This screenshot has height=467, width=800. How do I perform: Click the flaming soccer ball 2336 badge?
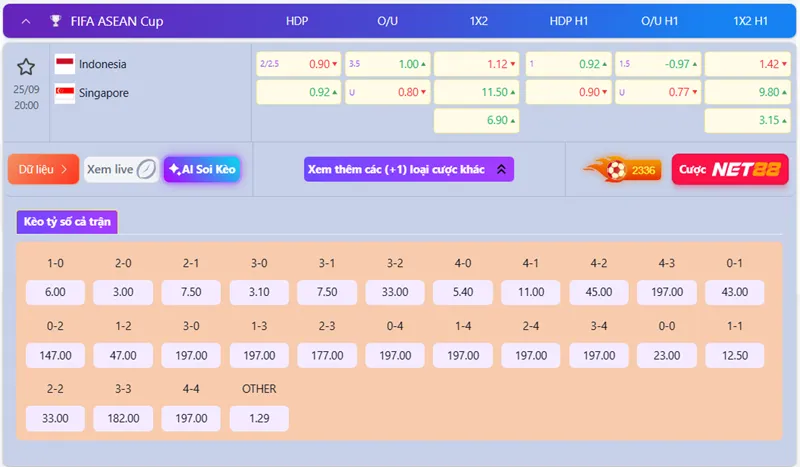pos(622,169)
